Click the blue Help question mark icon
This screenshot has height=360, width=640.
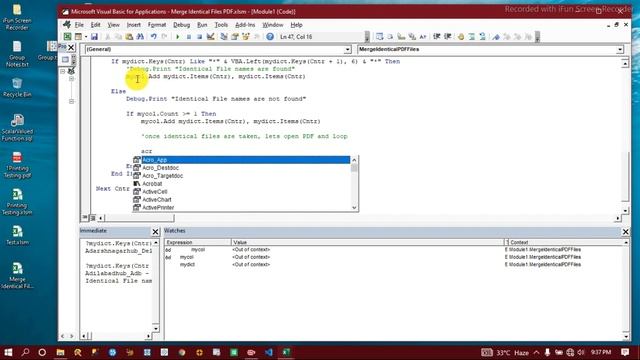(270, 37)
